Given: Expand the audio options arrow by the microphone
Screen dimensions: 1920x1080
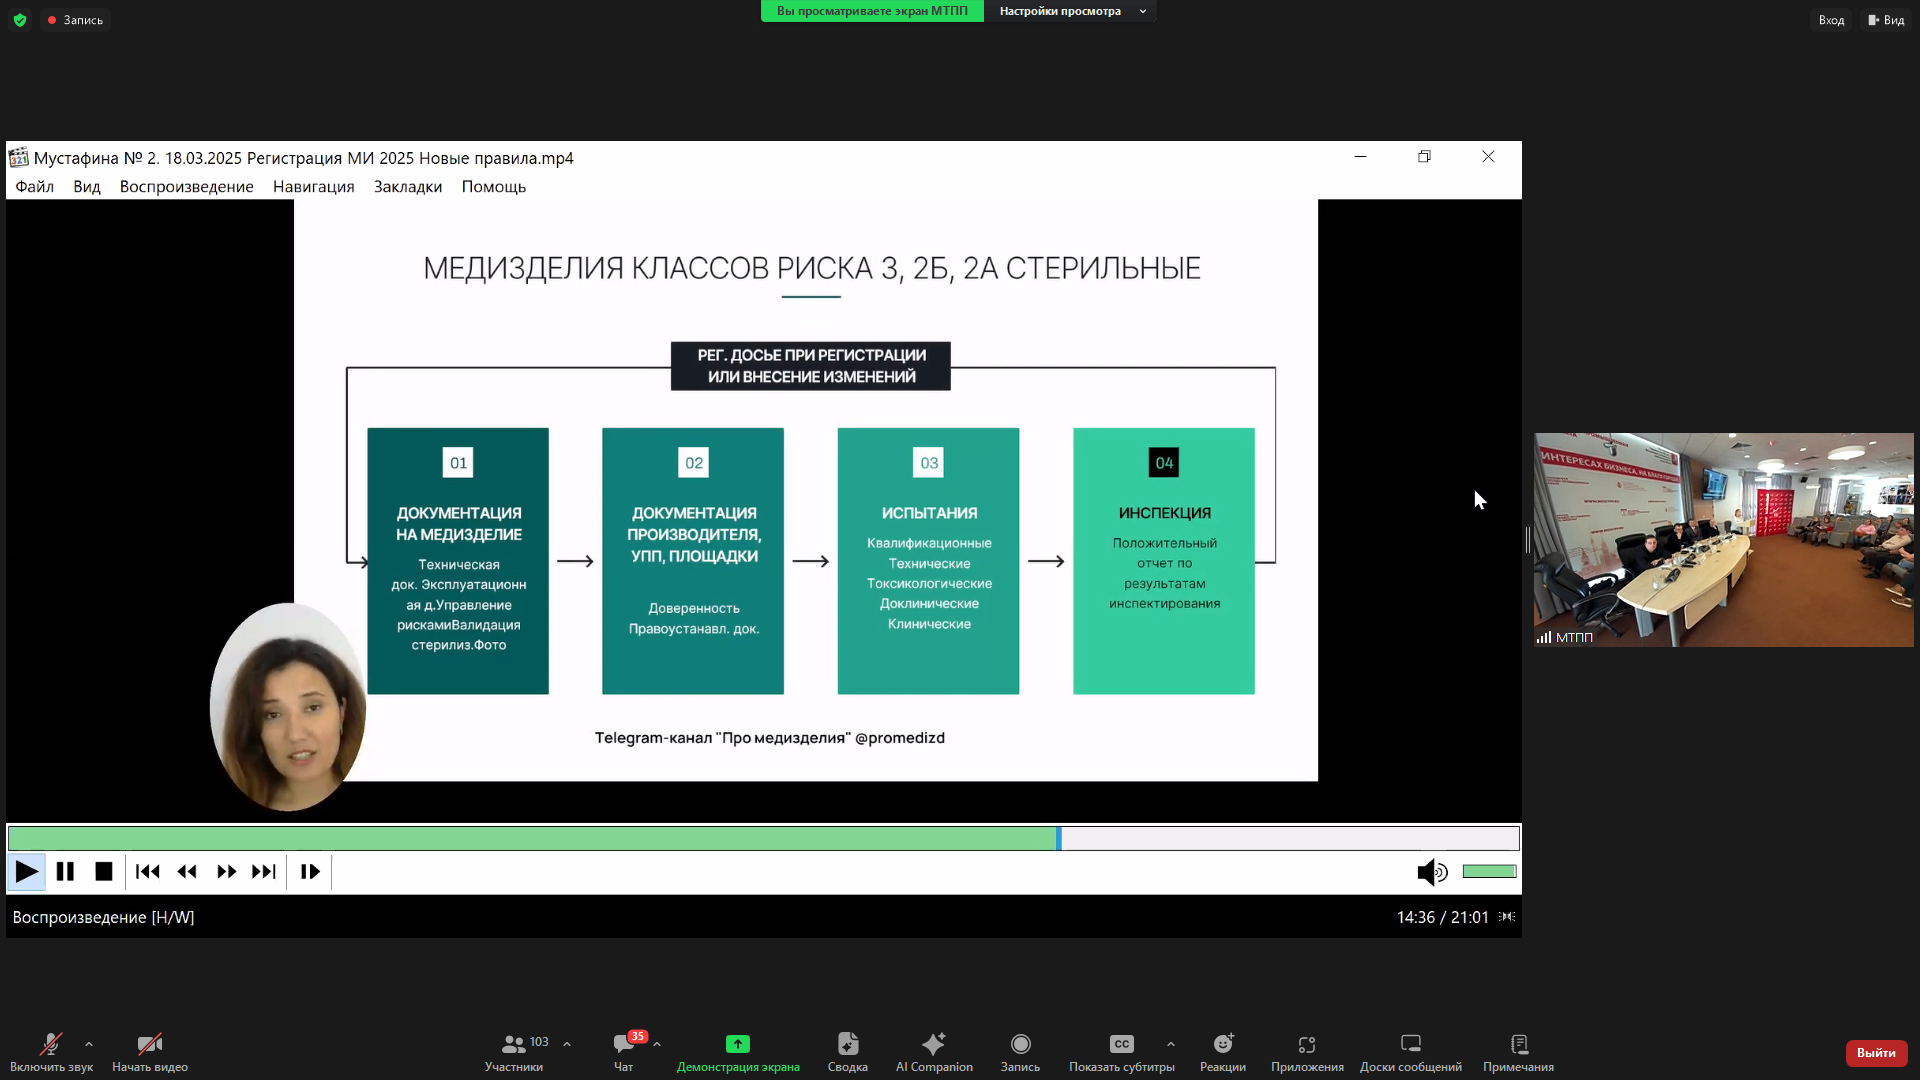Looking at the screenshot, I should (x=89, y=1044).
